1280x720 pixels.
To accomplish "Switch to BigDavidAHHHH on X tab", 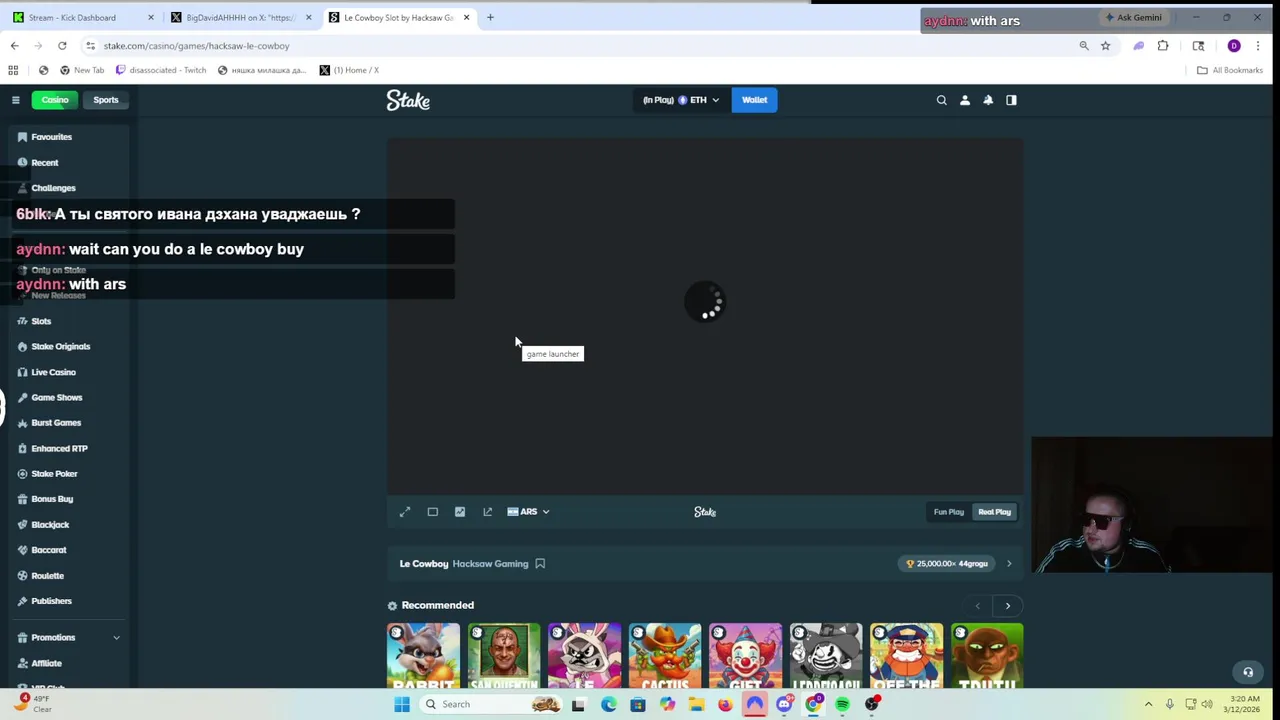I will (240, 17).
